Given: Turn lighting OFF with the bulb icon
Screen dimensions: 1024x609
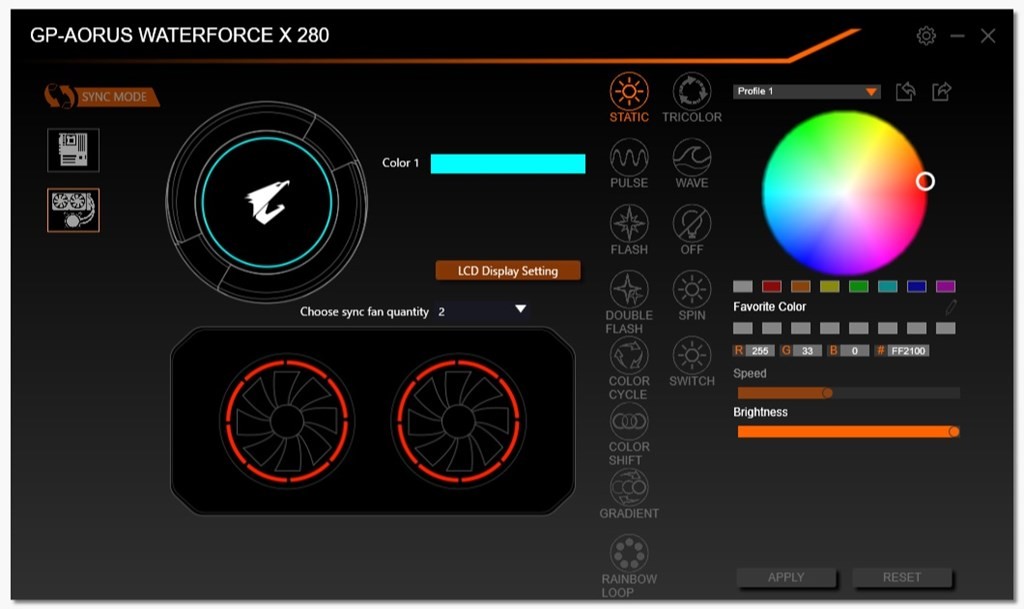Looking at the screenshot, I should pyautogui.click(x=692, y=224).
